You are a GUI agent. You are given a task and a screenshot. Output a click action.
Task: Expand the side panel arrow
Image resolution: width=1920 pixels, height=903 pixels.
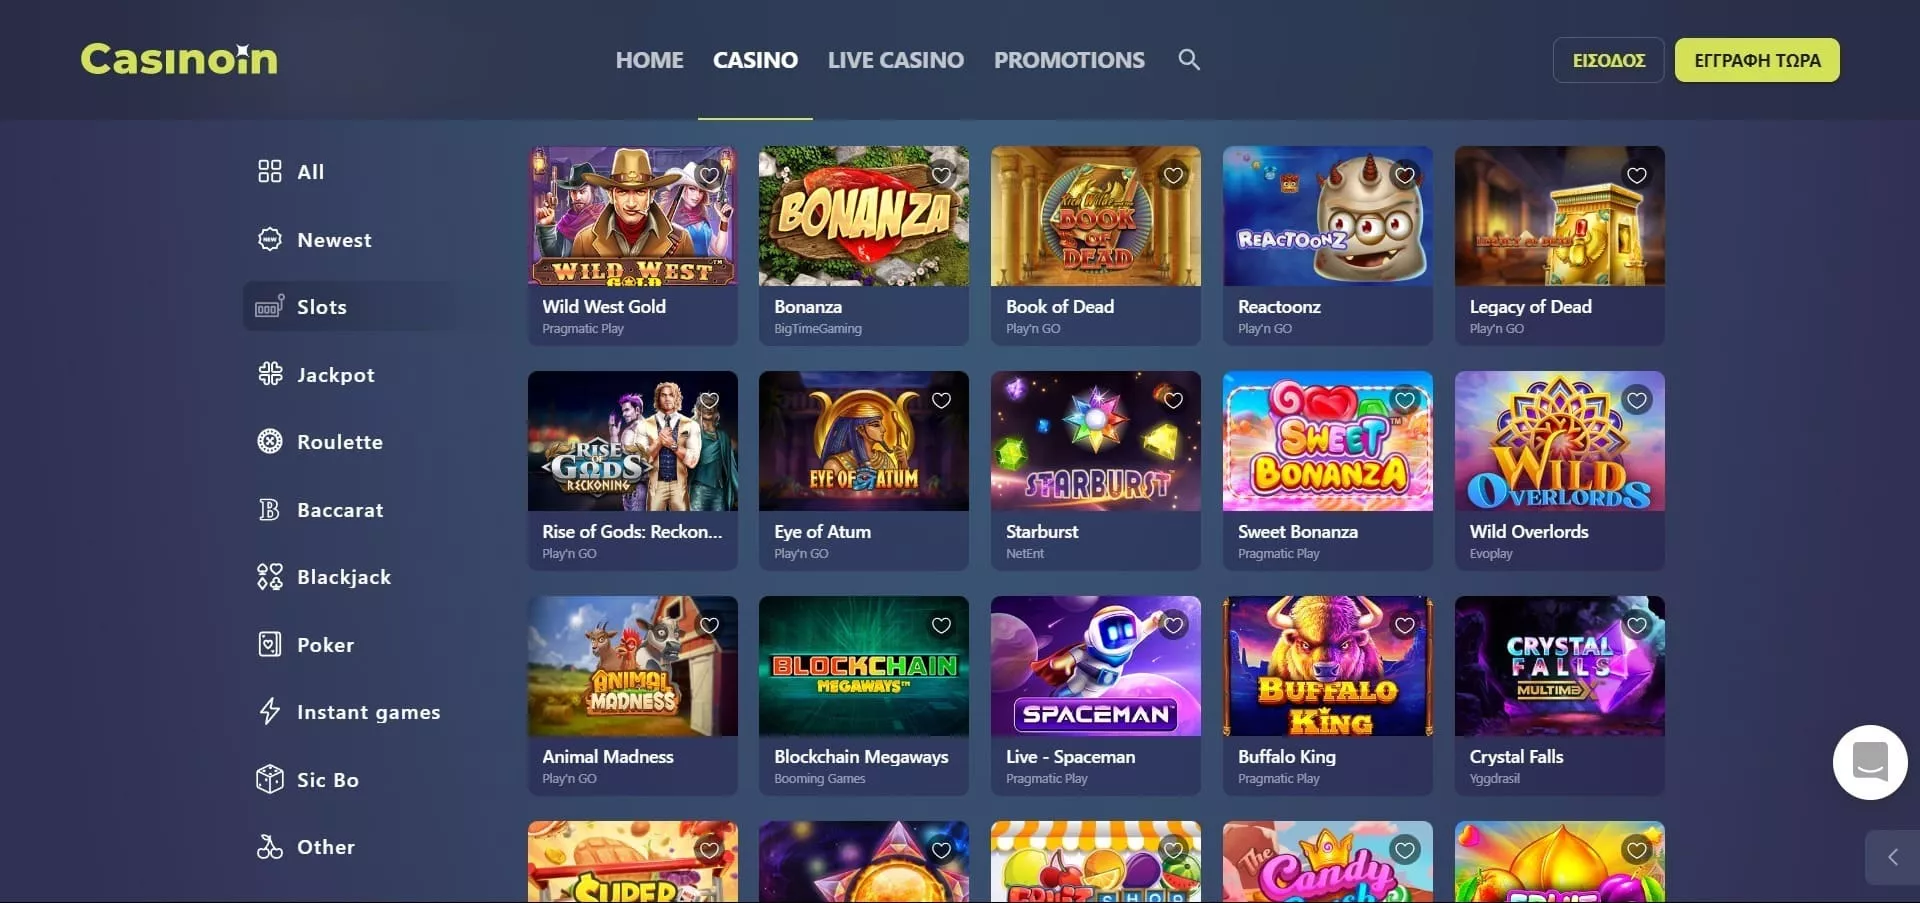(x=1892, y=857)
